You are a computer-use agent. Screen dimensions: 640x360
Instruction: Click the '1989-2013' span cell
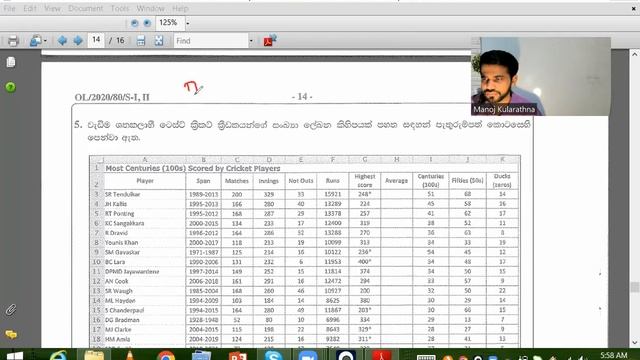[x=203, y=194]
